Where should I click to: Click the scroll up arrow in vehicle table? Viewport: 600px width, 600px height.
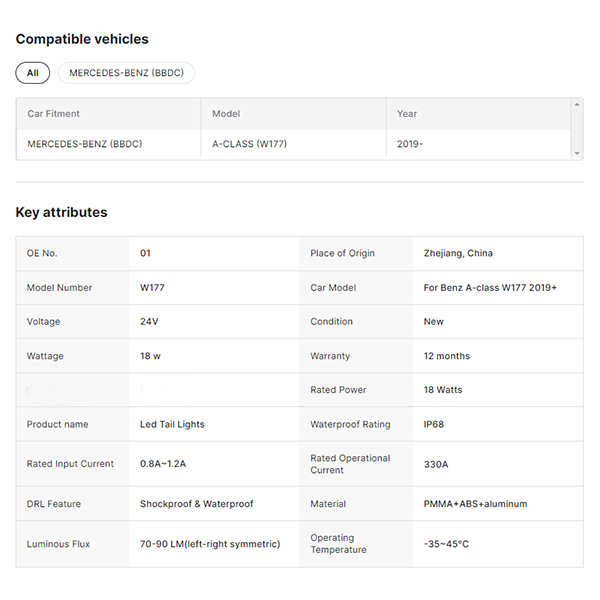pos(577,104)
